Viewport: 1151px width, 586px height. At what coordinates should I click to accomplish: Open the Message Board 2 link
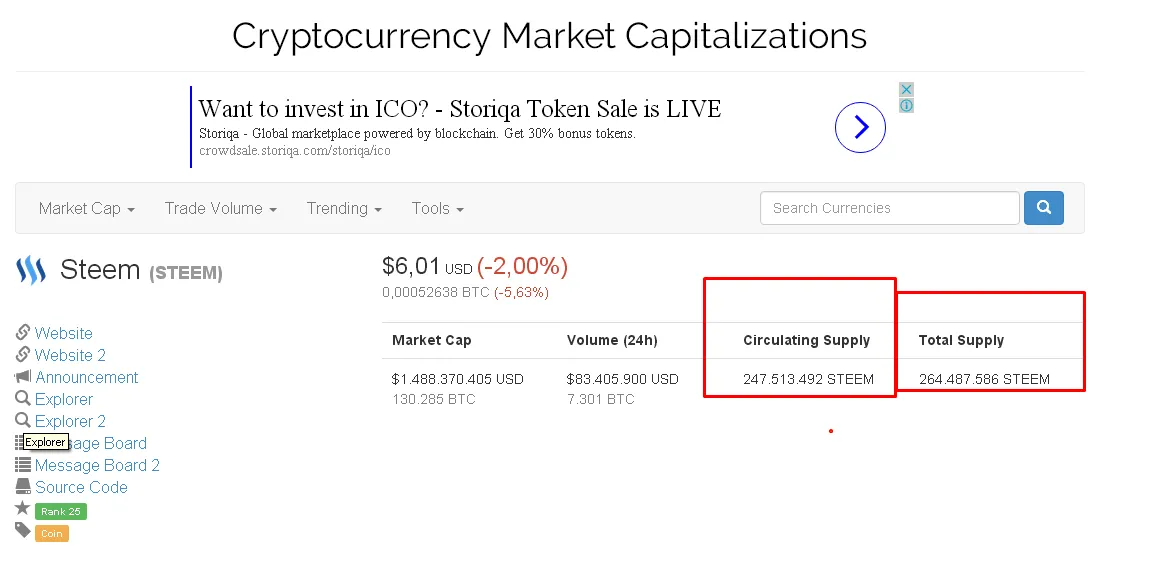[x=97, y=466]
